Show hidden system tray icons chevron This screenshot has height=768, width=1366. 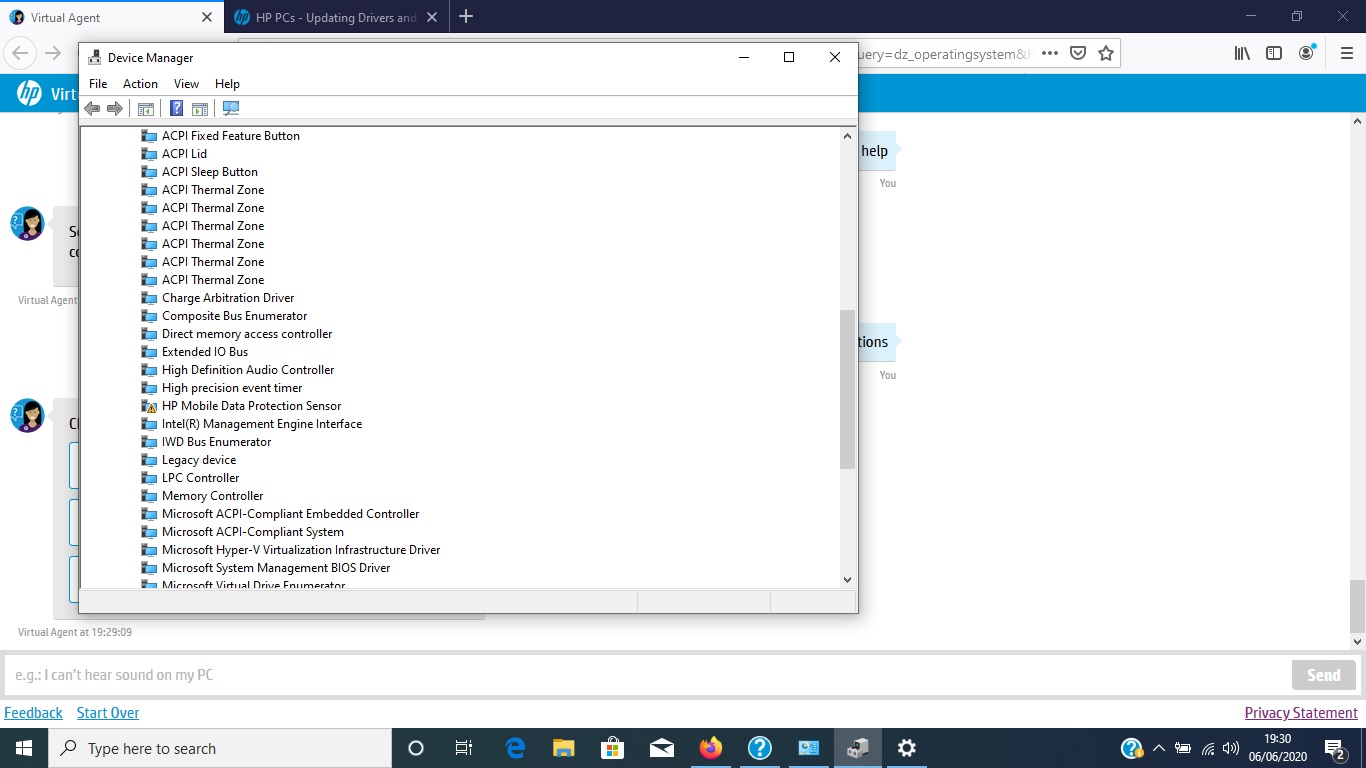click(x=1159, y=748)
